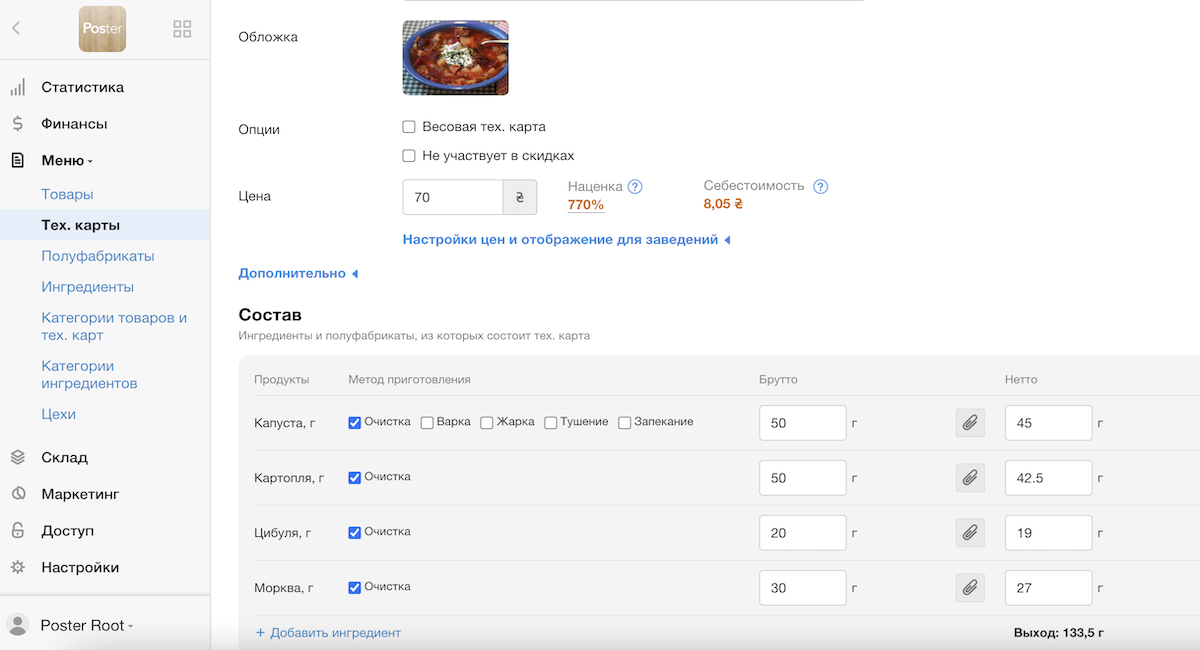This screenshot has width=1200, height=650.
Task: Open the Poster Root account dropdown
Action: pyautogui.click(x=86, y=625)
